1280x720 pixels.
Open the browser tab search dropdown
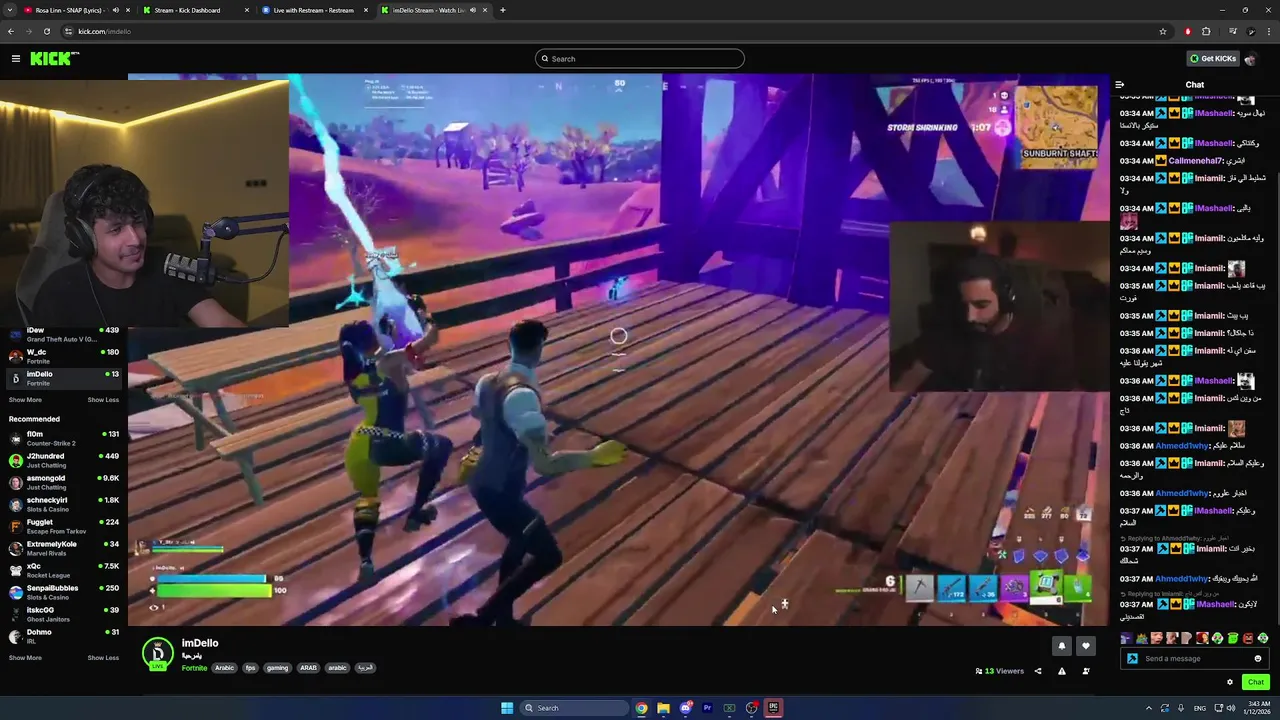[8, 10]
